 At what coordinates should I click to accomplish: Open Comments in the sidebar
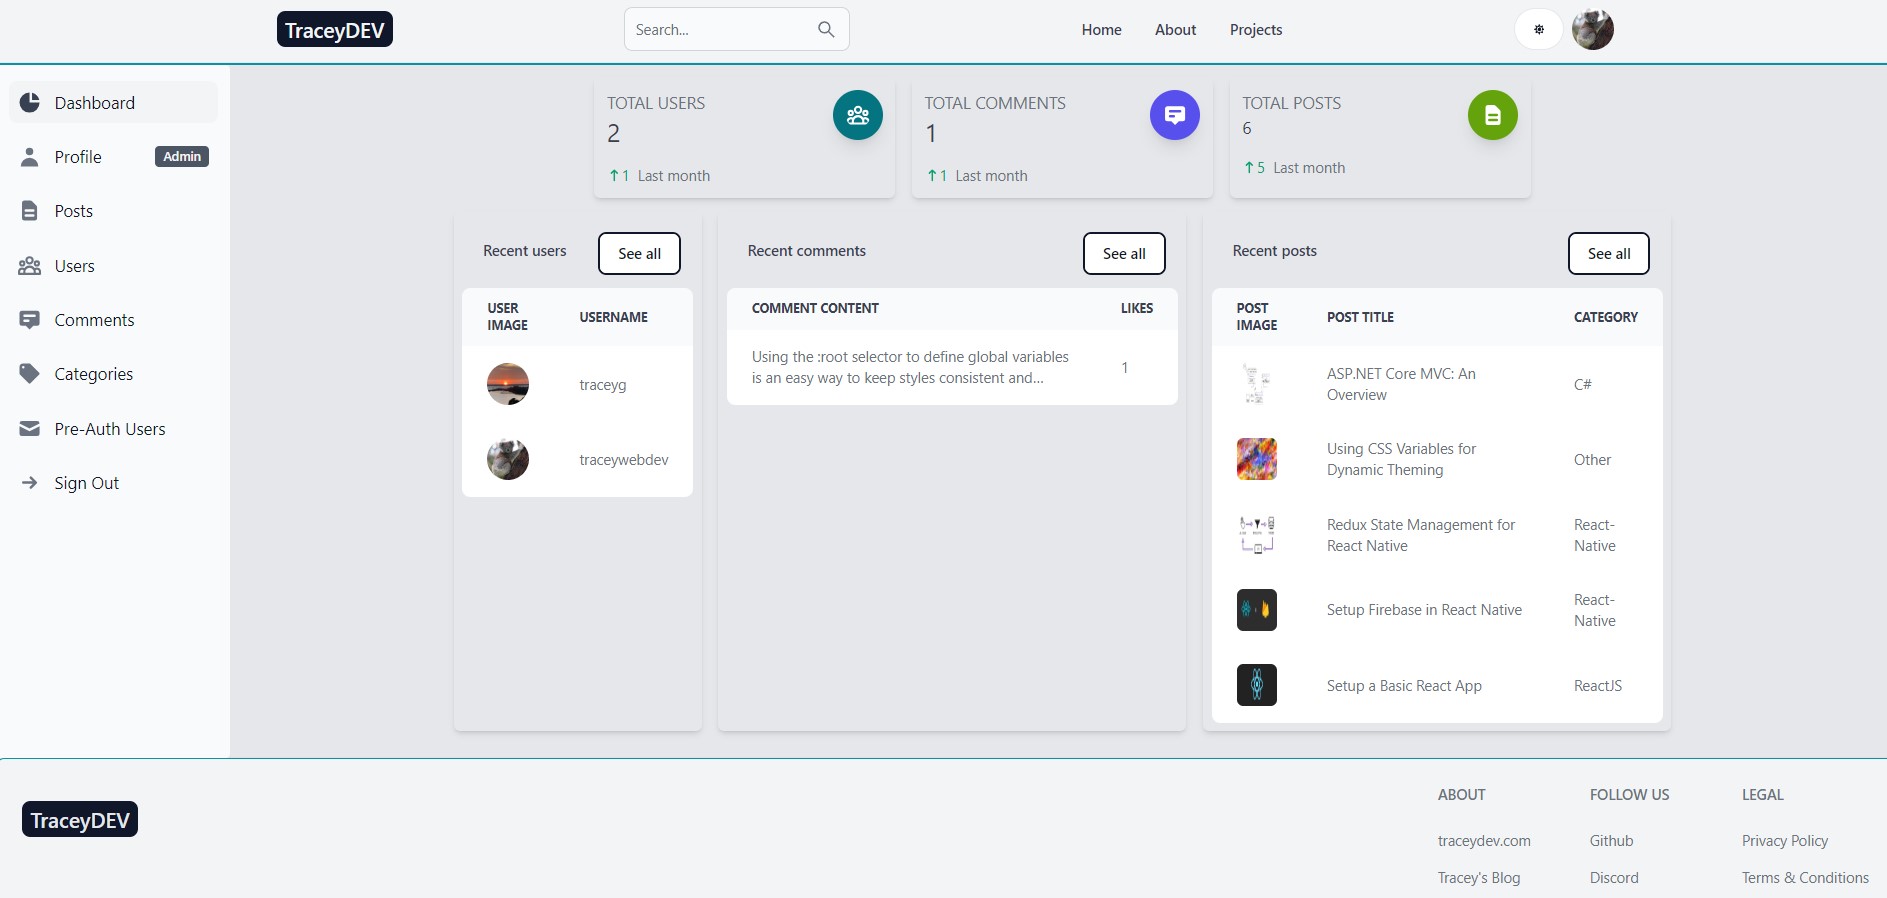(94, 320)
